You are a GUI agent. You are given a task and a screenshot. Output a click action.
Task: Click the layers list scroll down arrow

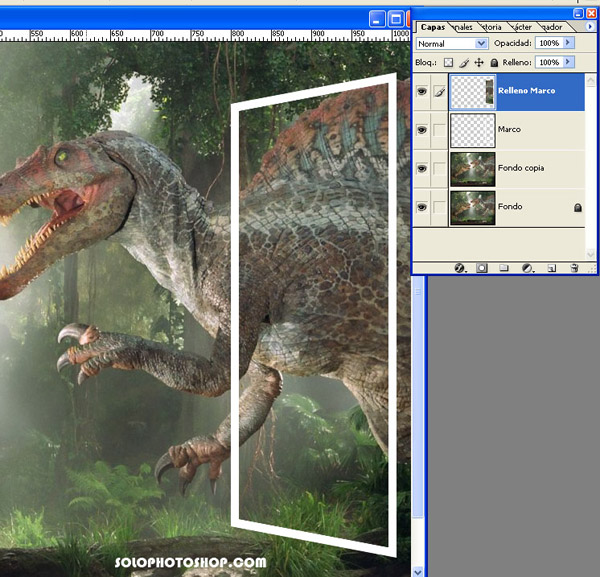tap(590, 254)
